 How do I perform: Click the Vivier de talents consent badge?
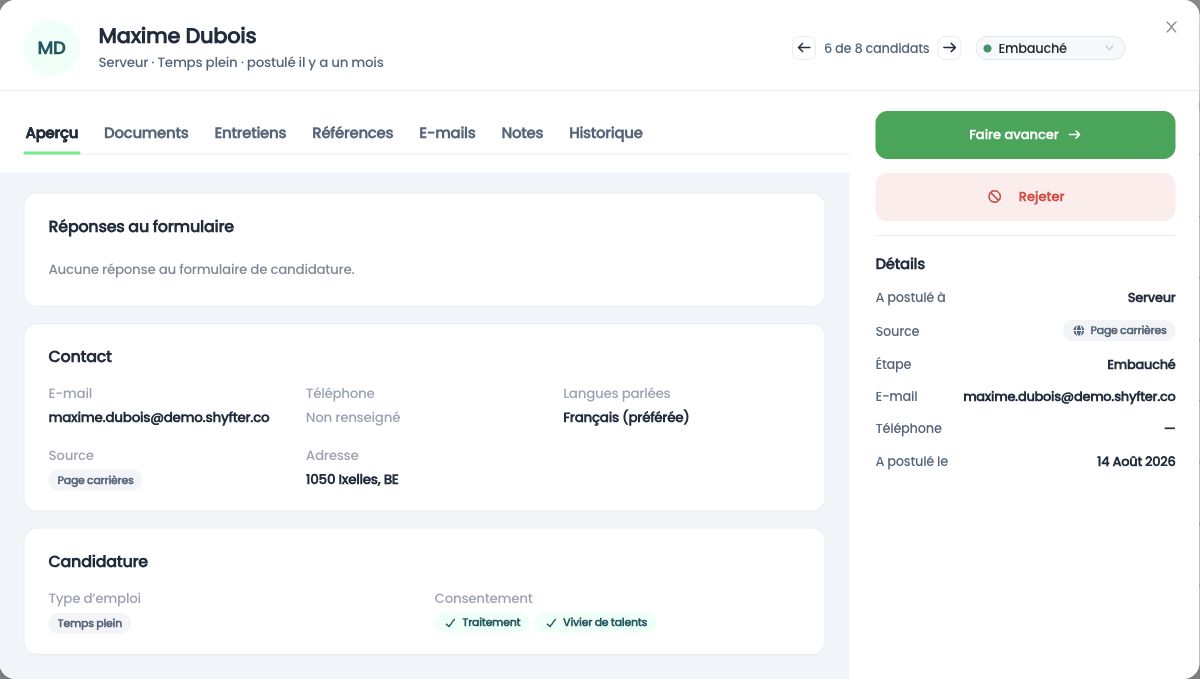(x=596, y=622)
